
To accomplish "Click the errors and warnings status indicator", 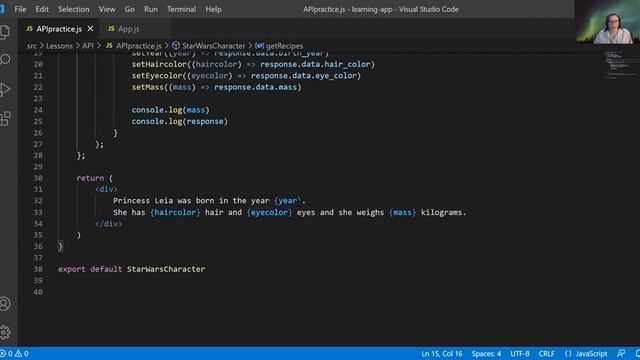I will click(14, 353).
